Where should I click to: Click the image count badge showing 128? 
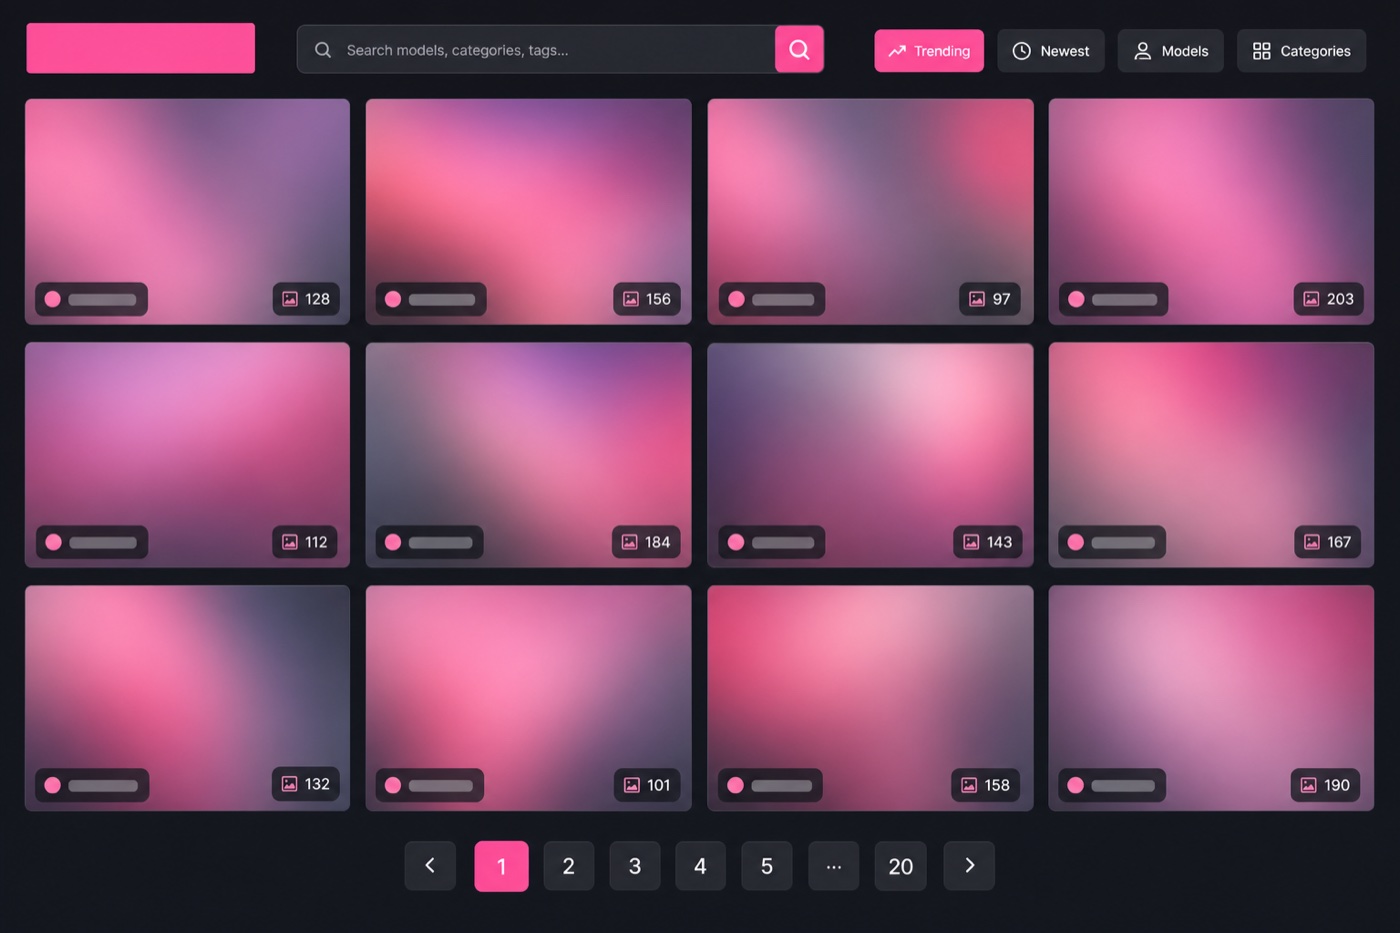click(x=306, y=299)
